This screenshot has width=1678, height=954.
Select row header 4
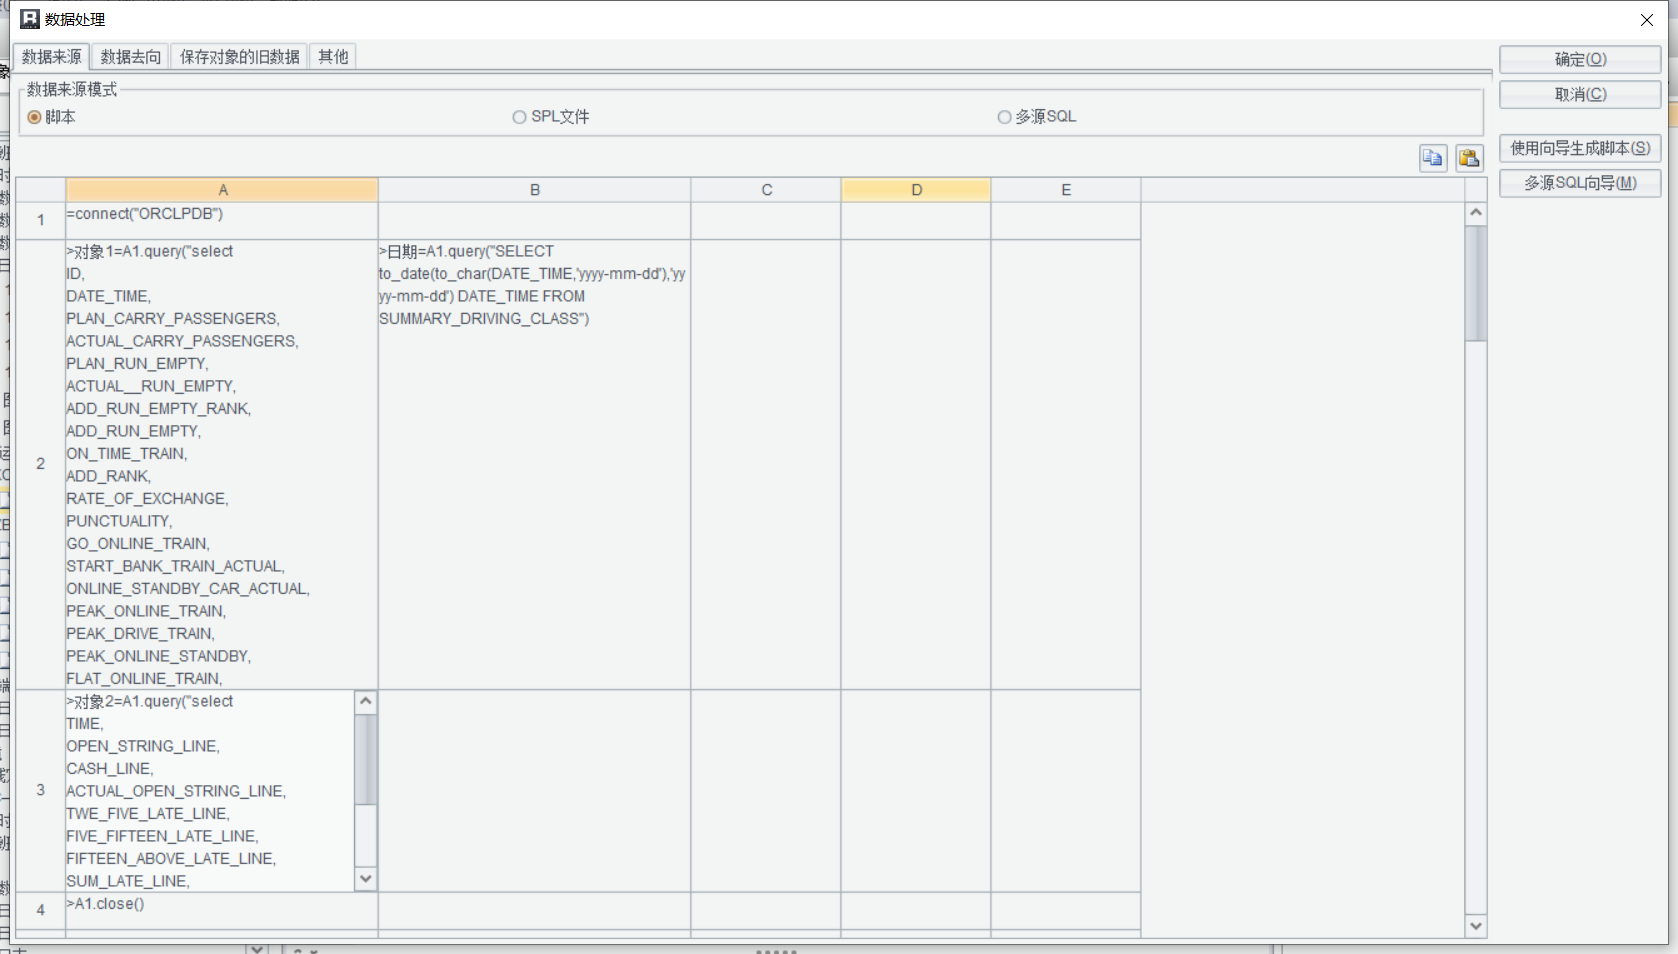(41, 911)
